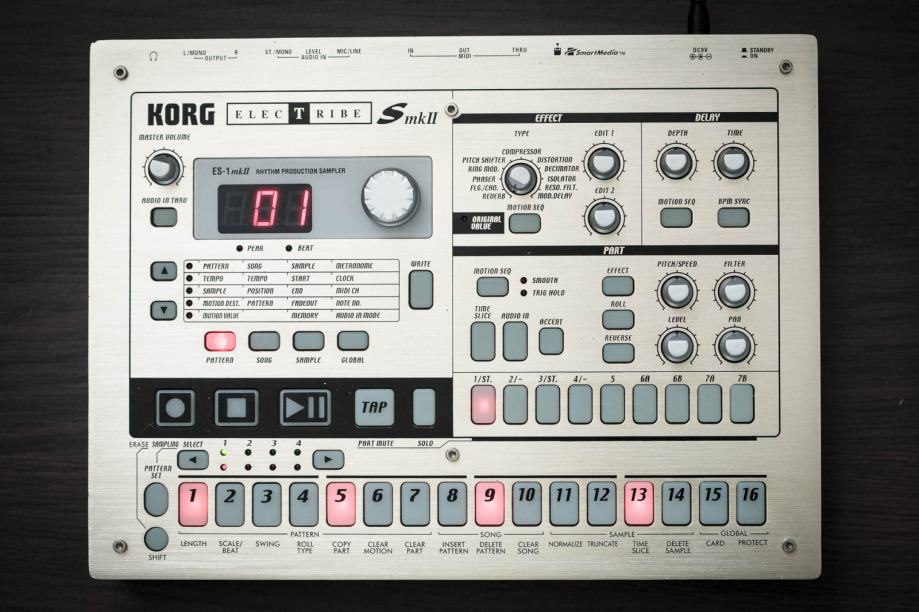
Task: Select the lit part 1/ST. pad
Action: point(484,404)
